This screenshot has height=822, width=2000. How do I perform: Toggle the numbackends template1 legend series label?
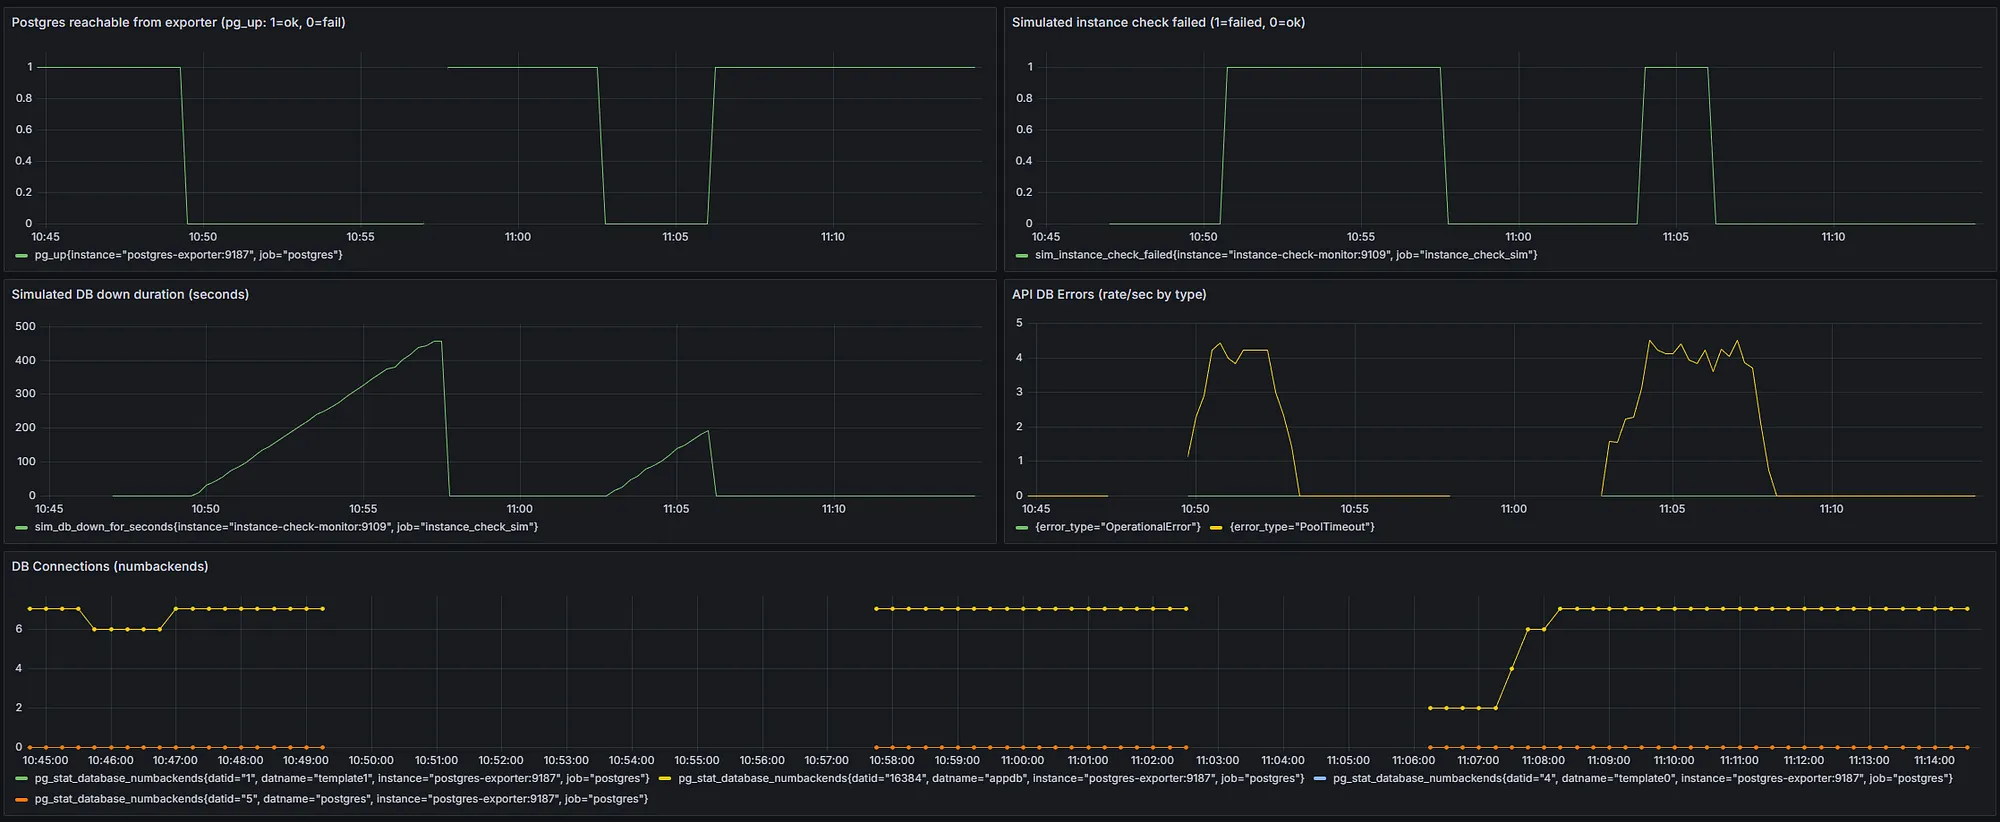coord(342,778)
